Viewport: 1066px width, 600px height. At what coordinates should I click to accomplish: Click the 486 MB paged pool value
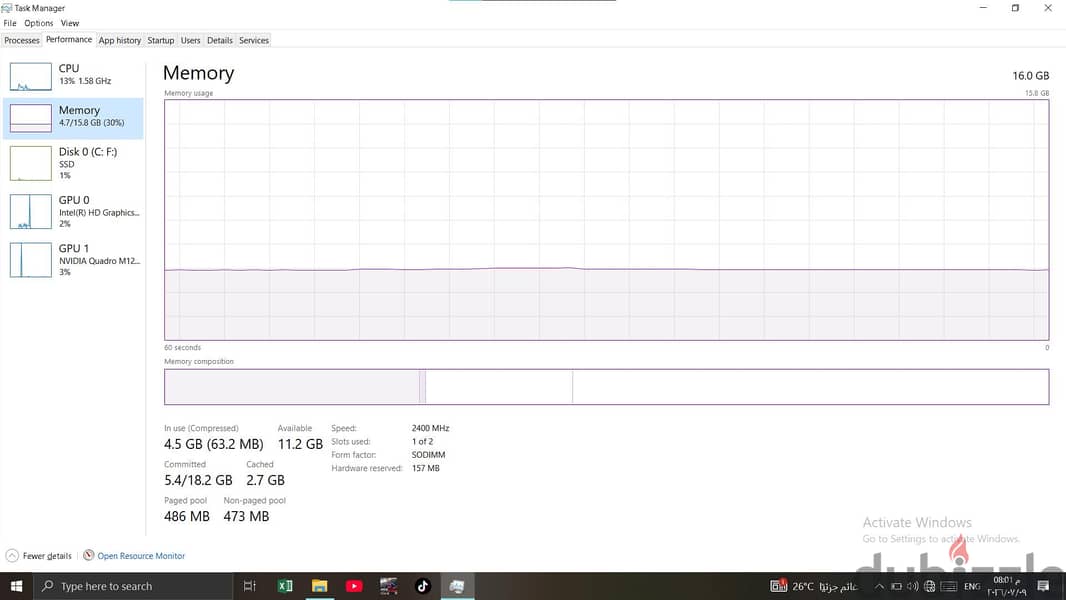[x=187, y=516]
